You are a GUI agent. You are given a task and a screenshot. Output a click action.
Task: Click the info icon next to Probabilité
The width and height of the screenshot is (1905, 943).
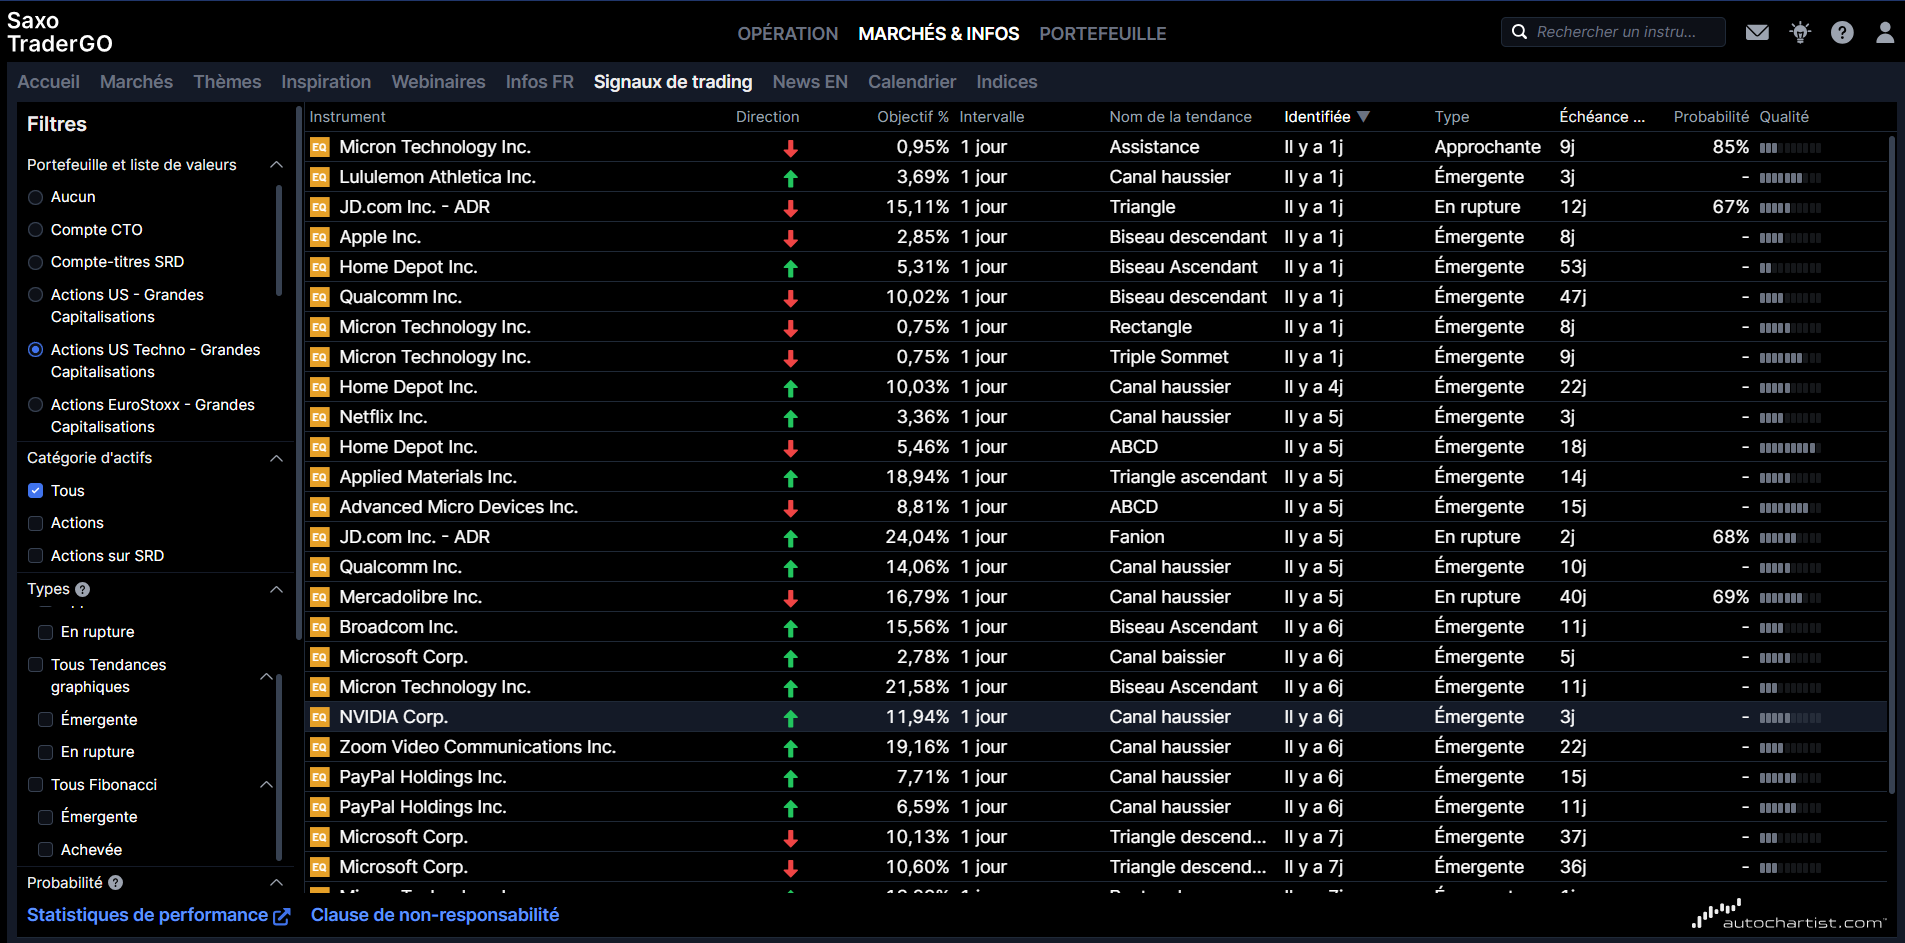pyautogui.click(x=116, y=883)
